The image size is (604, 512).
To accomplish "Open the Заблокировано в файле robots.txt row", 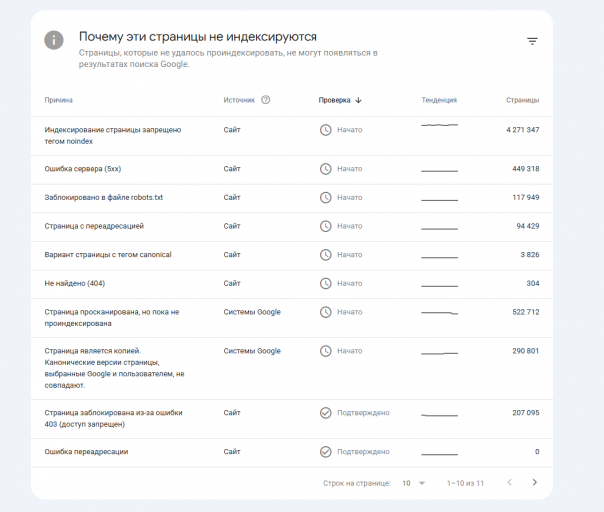I will tap(292, 198).
